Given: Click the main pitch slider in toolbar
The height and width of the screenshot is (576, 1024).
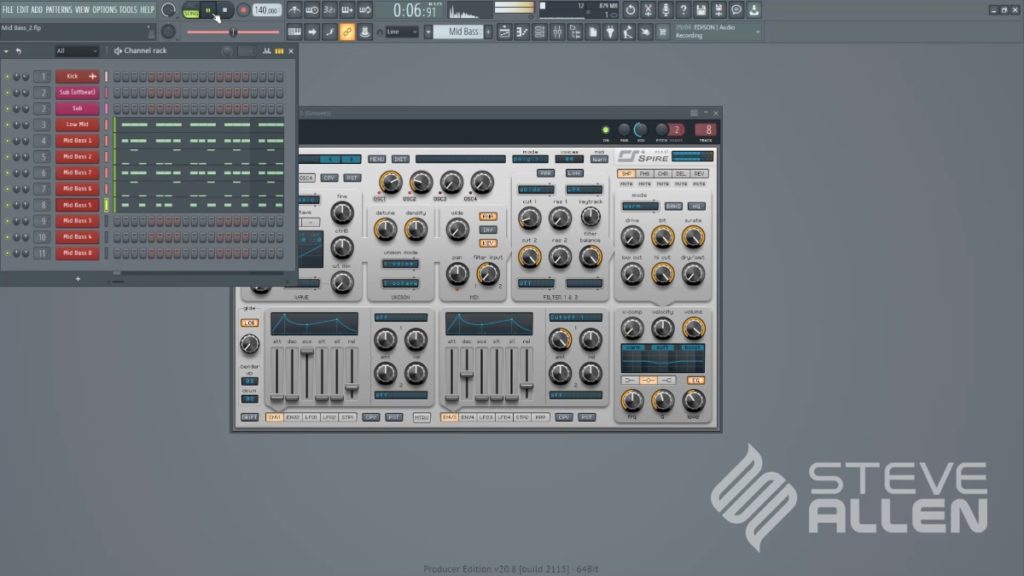Looking at the screenshot, I should [233, 32].
